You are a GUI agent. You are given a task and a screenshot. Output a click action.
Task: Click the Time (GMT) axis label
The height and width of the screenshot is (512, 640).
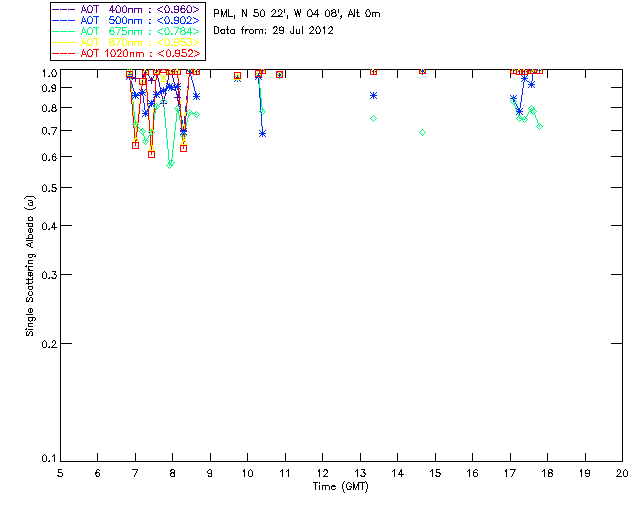[340, 487]
